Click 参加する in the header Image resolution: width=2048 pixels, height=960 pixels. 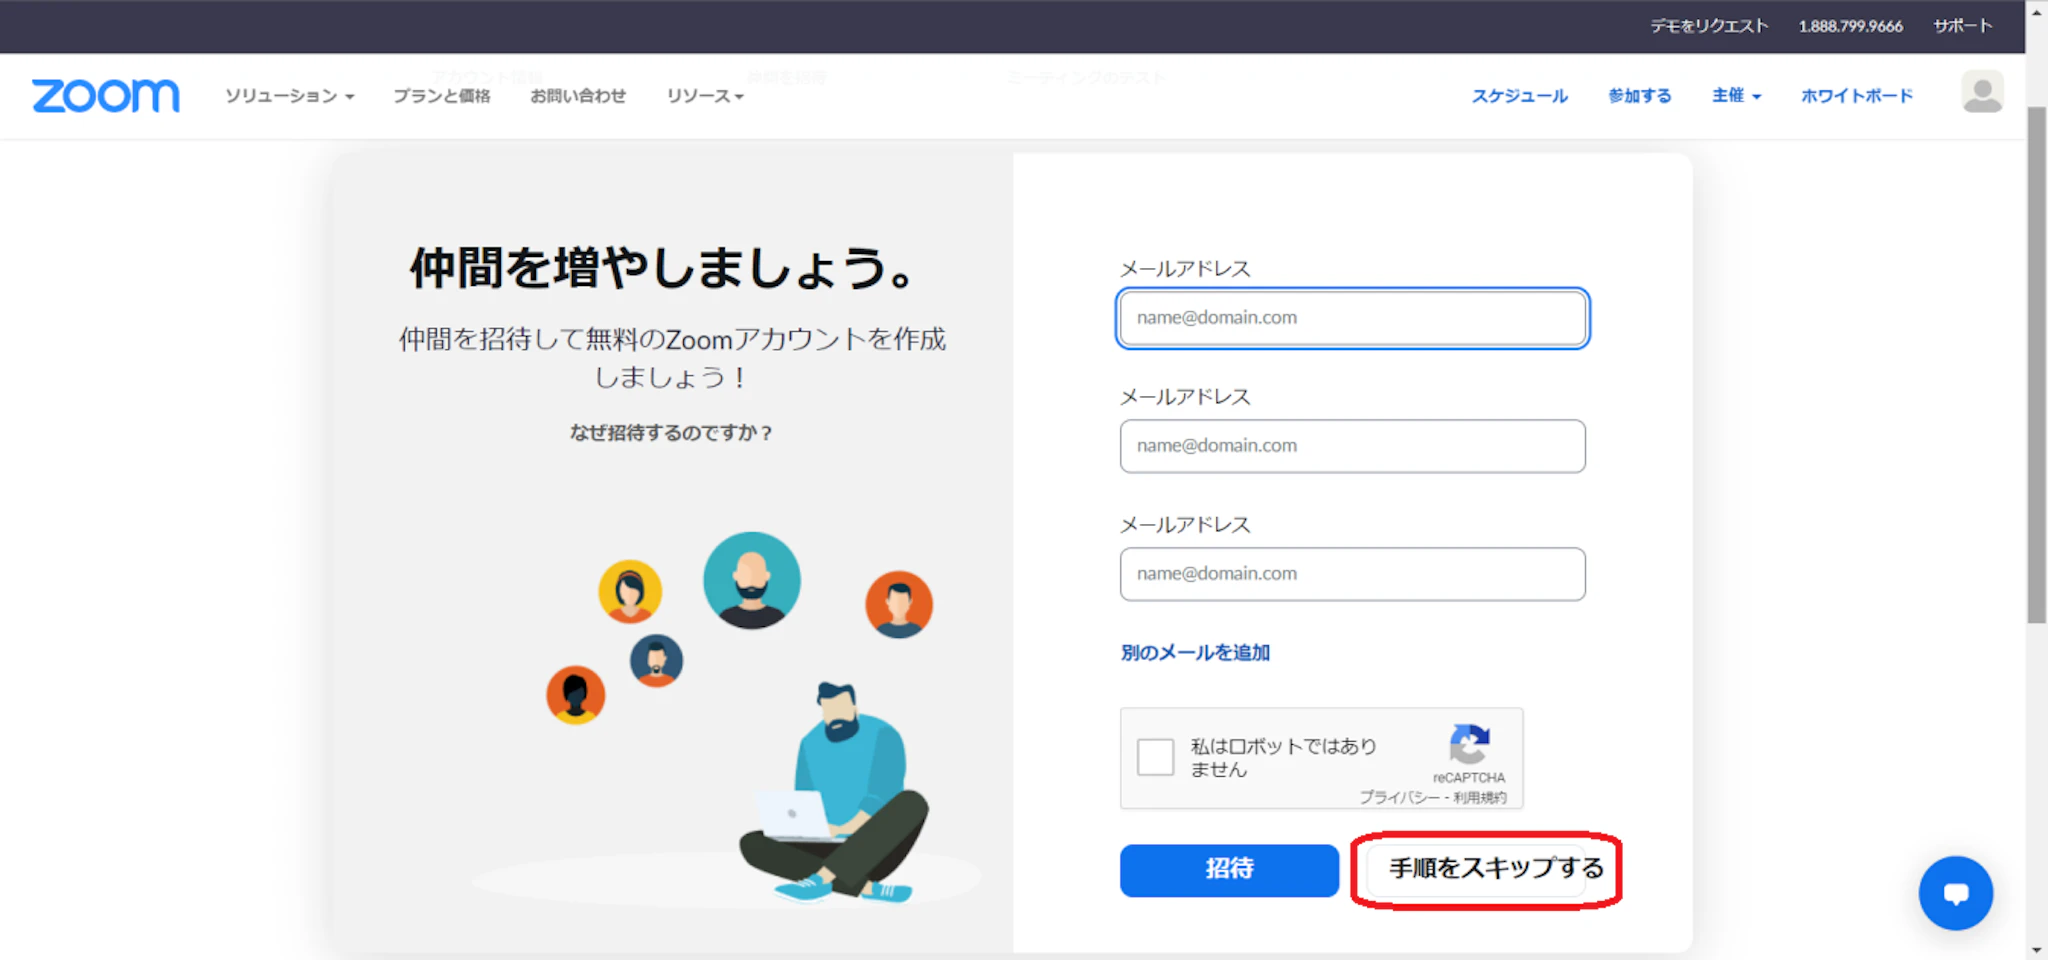click(1639, 96)
